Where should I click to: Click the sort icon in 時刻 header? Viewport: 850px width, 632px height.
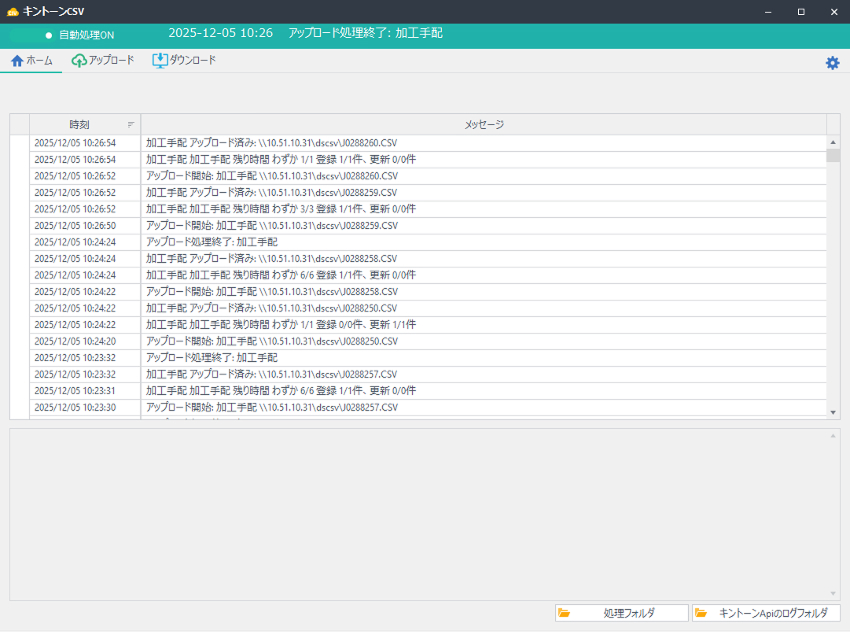tap(130, 125)
